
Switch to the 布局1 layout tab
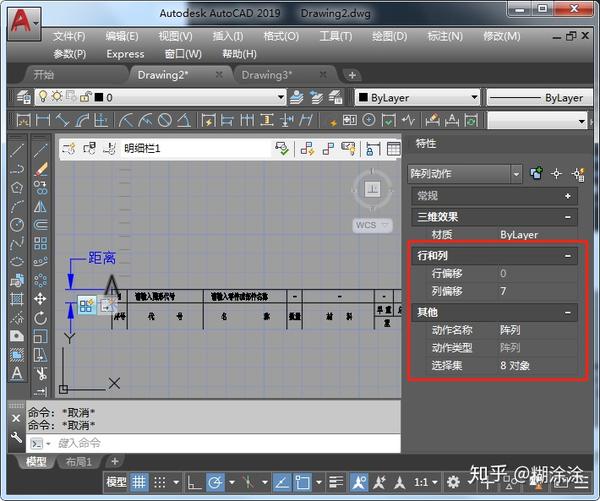click(78, 462)
